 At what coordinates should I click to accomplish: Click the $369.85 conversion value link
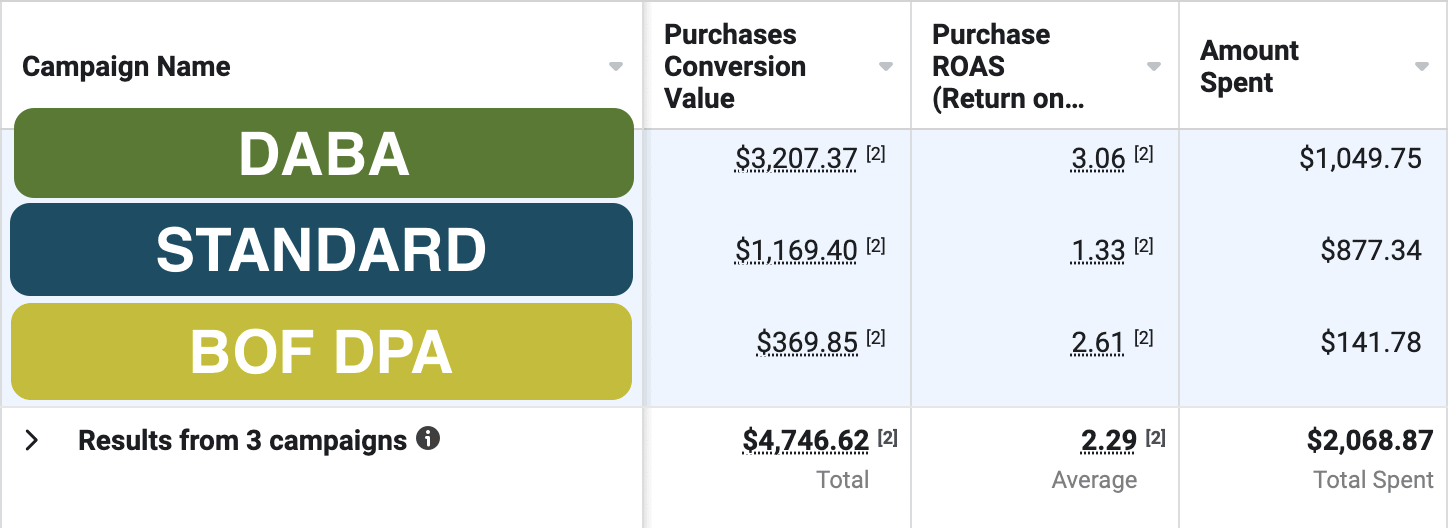click(807, 343)
